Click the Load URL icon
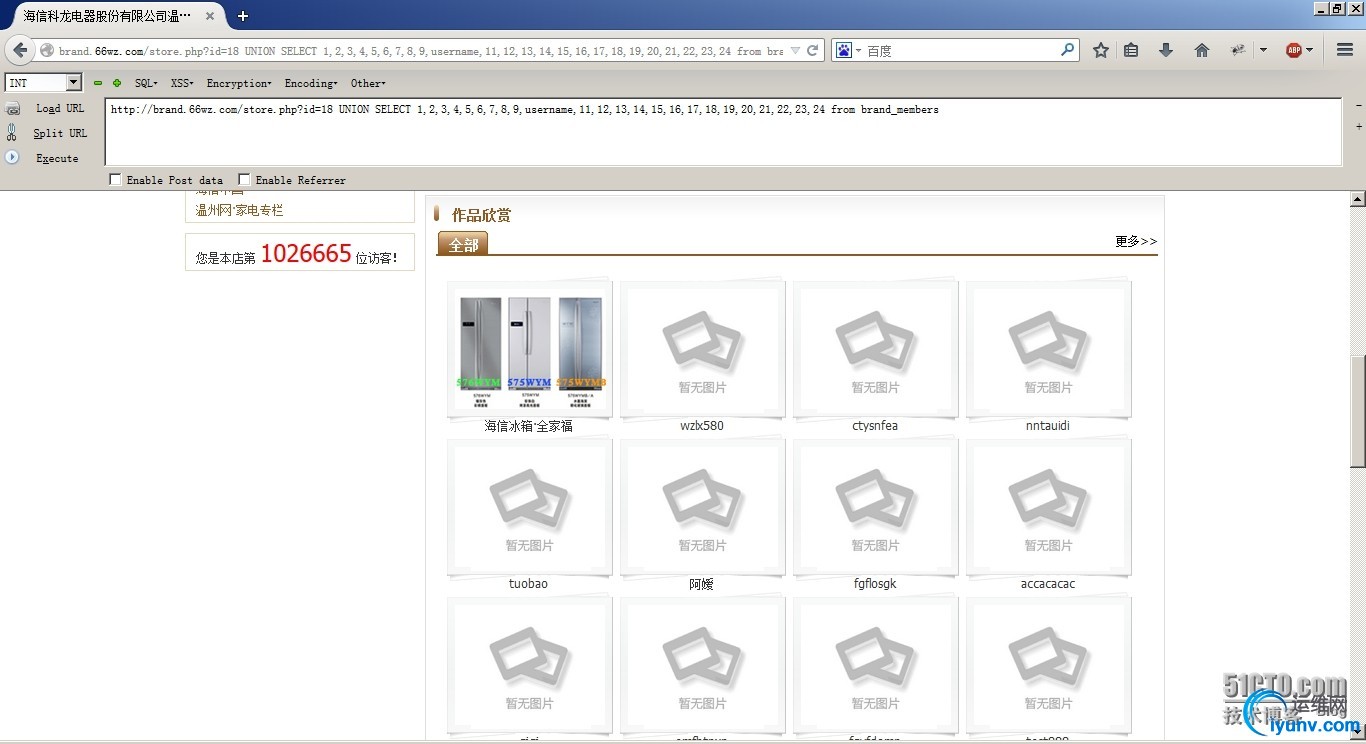The image size is (1366, 744). [x=13, y=109]
